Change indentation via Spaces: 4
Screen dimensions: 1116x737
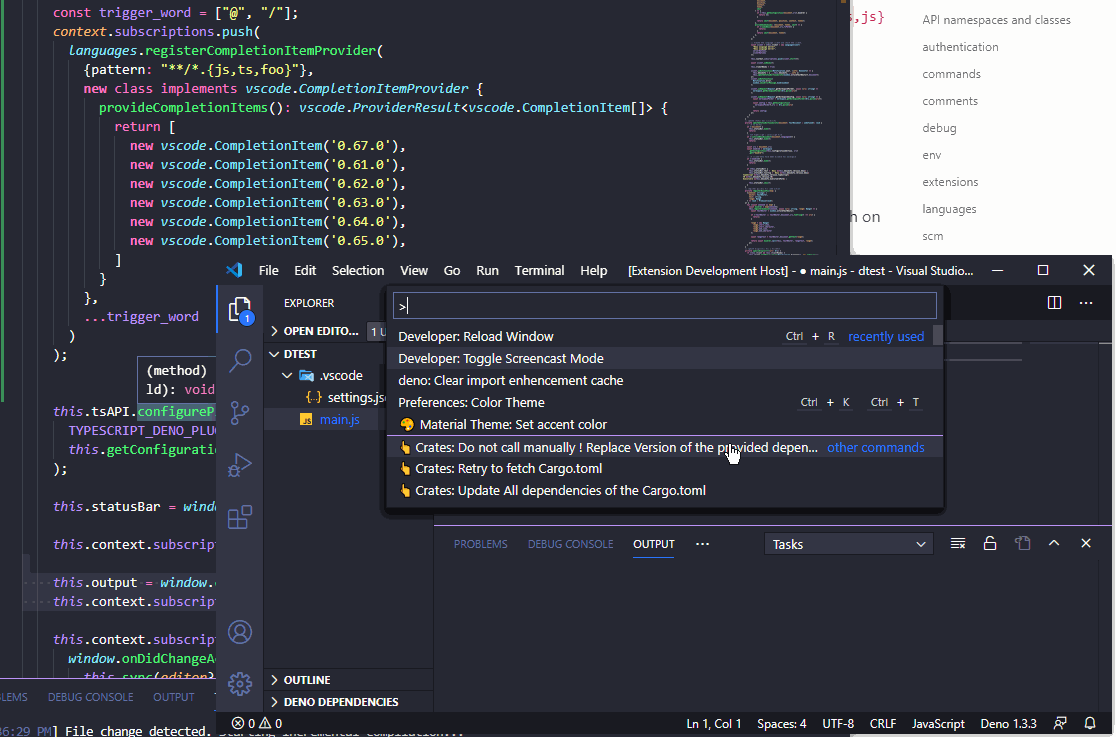pyautogui.click(x=781, y=723)
